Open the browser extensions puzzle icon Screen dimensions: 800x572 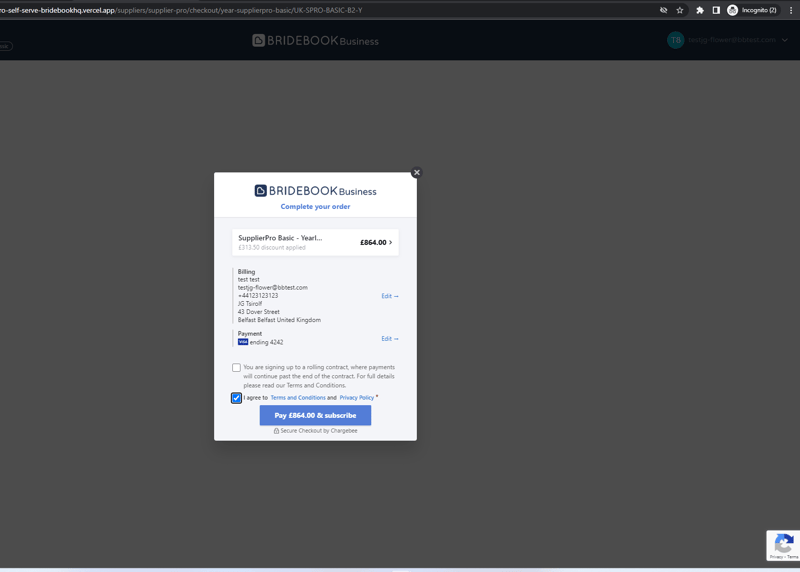700,10
